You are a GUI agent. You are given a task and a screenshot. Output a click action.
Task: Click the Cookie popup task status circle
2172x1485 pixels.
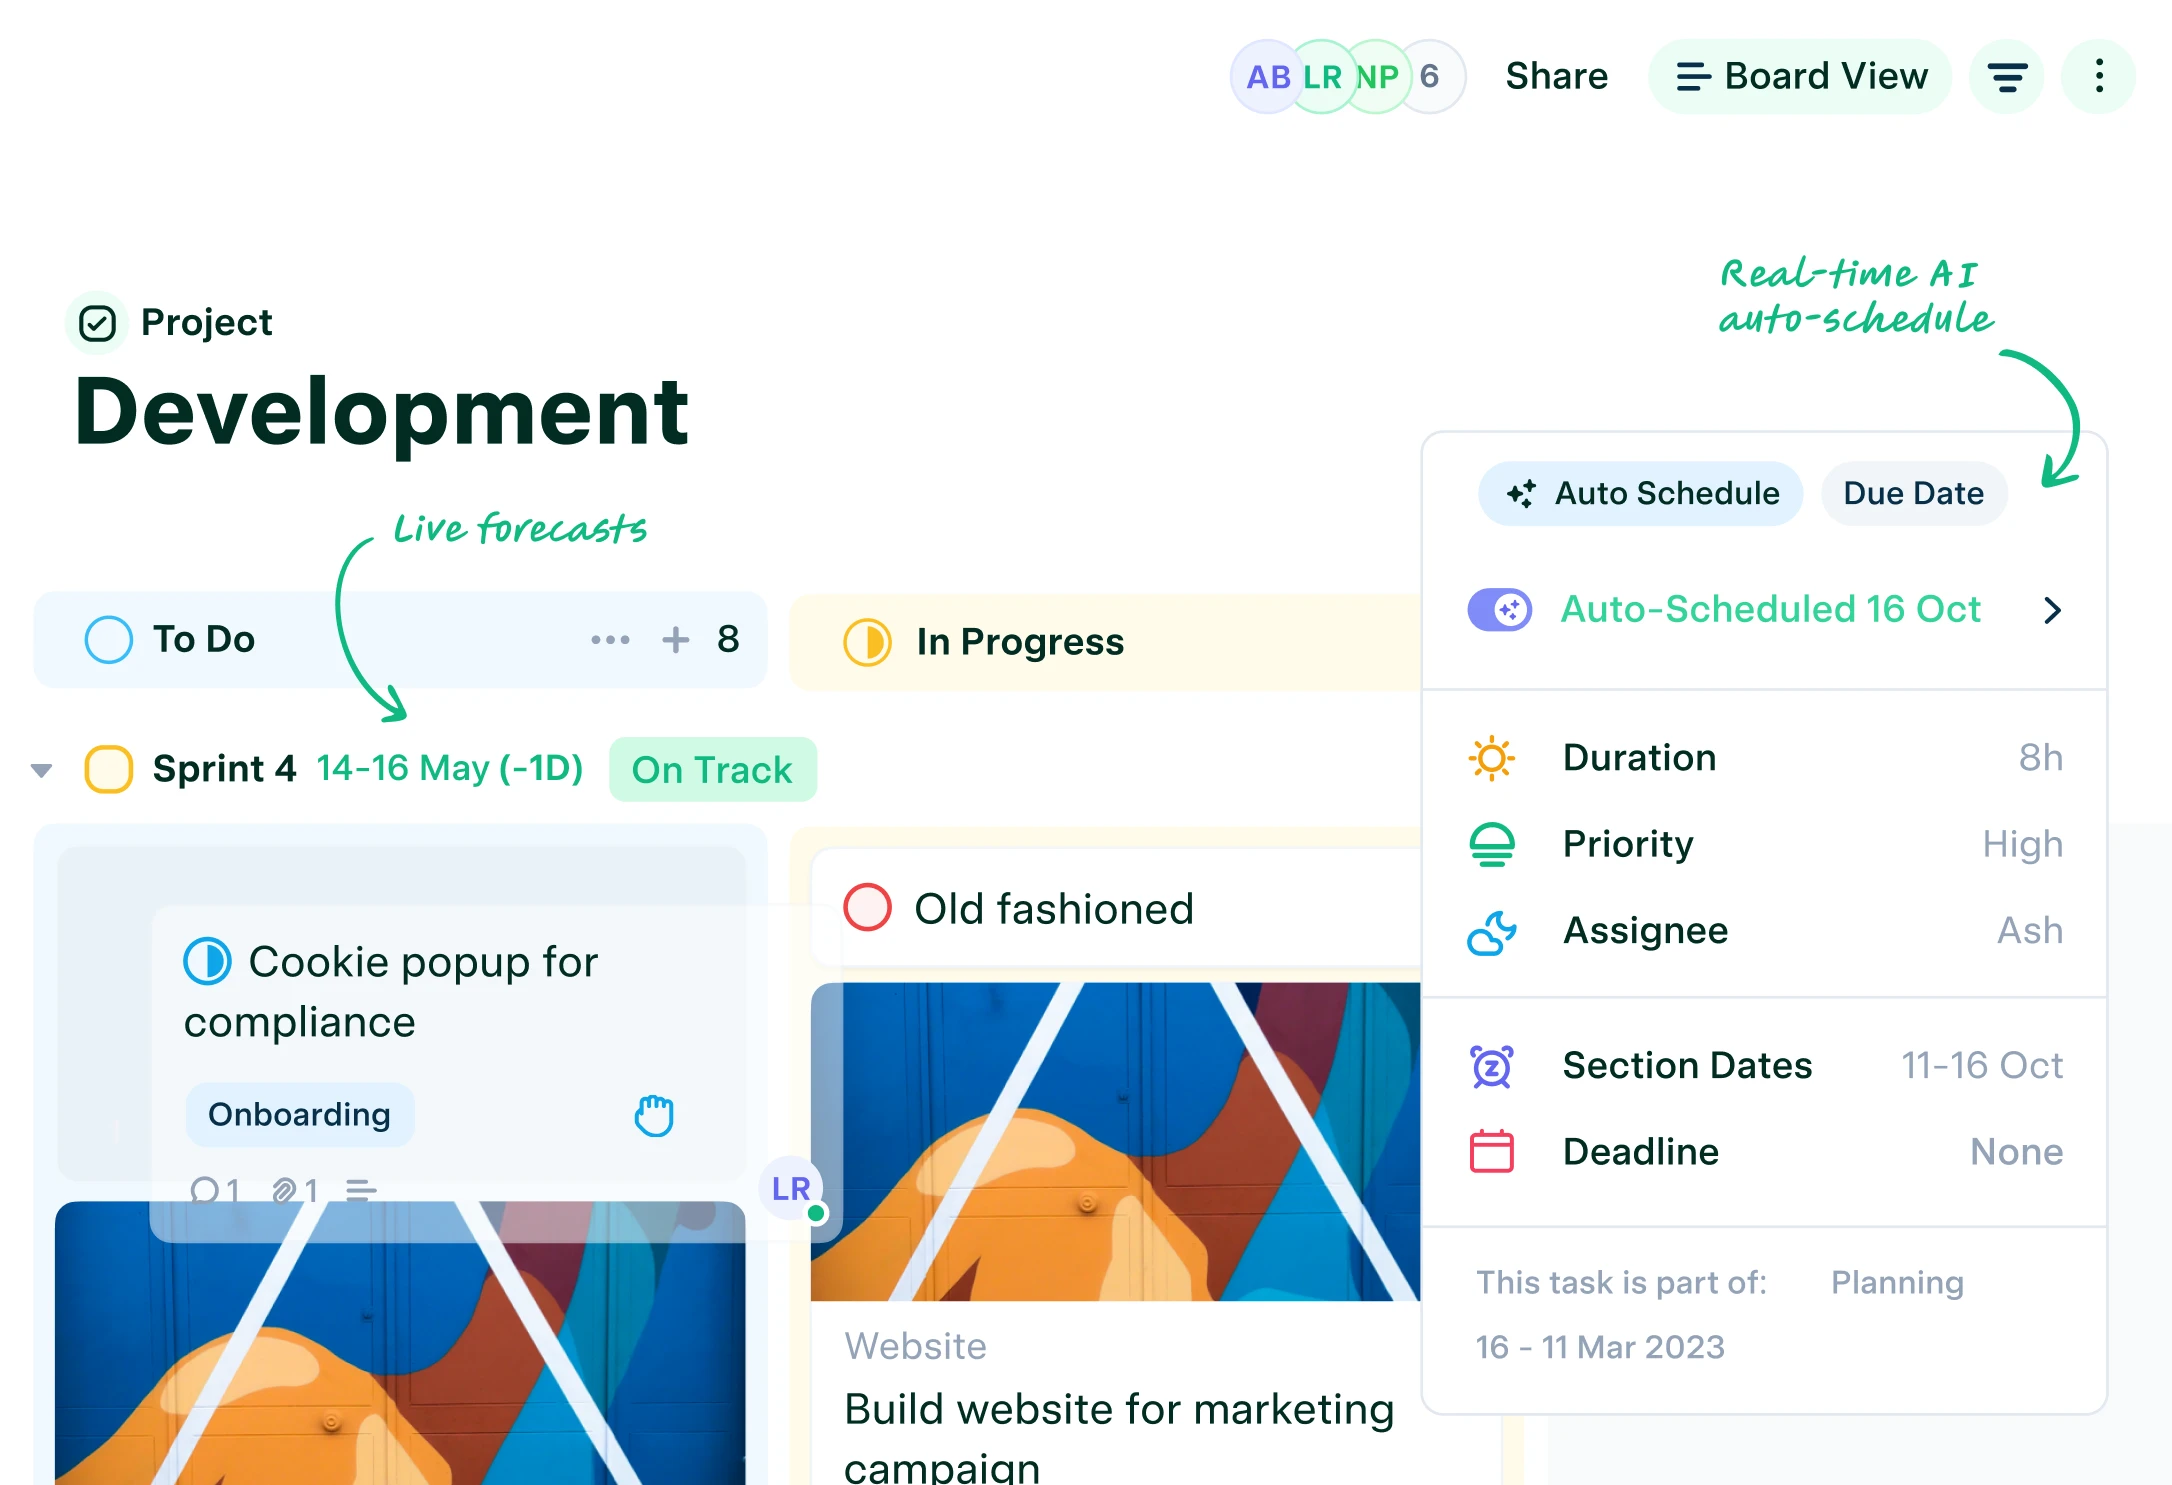click(x=209, y=962)
